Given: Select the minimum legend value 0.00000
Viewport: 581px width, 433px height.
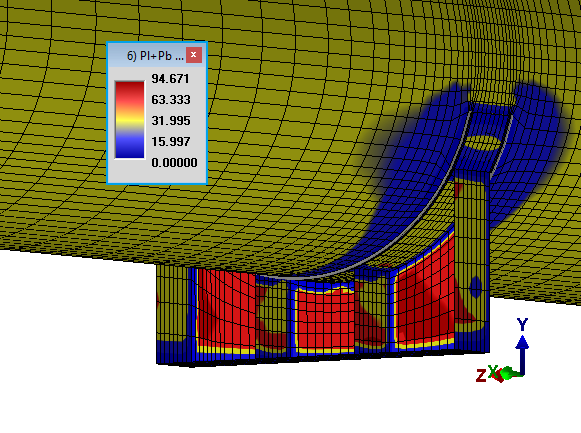Looking at the screenshot, I should [174, 162].
